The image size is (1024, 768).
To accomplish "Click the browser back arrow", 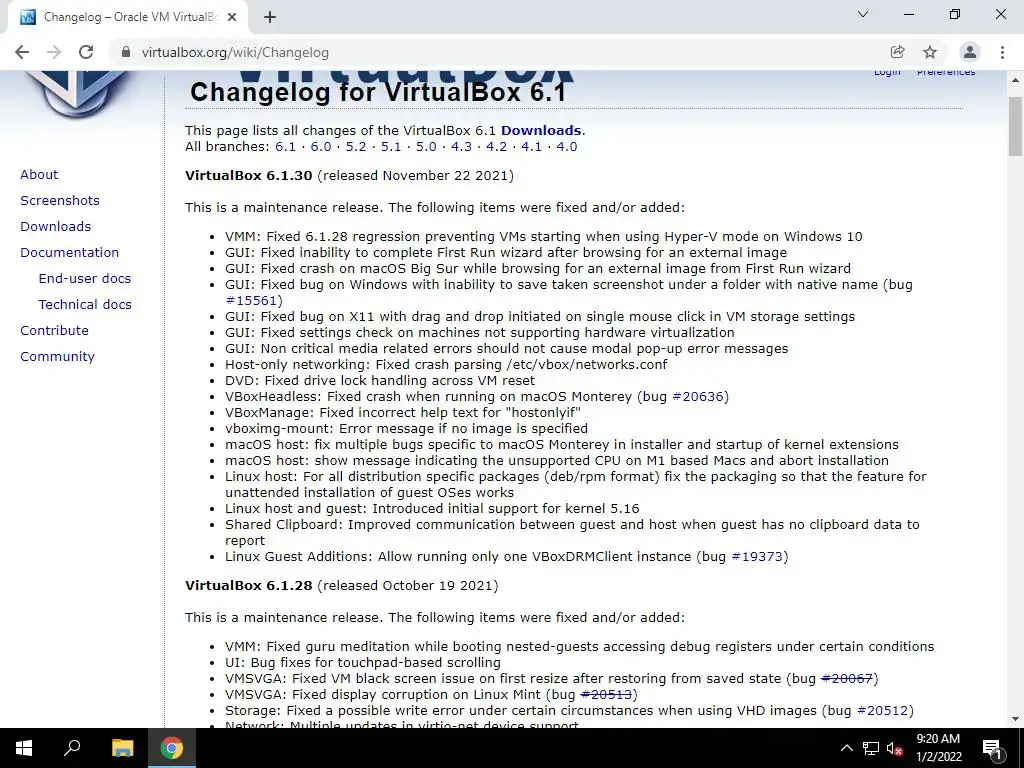I will (22, 52).
